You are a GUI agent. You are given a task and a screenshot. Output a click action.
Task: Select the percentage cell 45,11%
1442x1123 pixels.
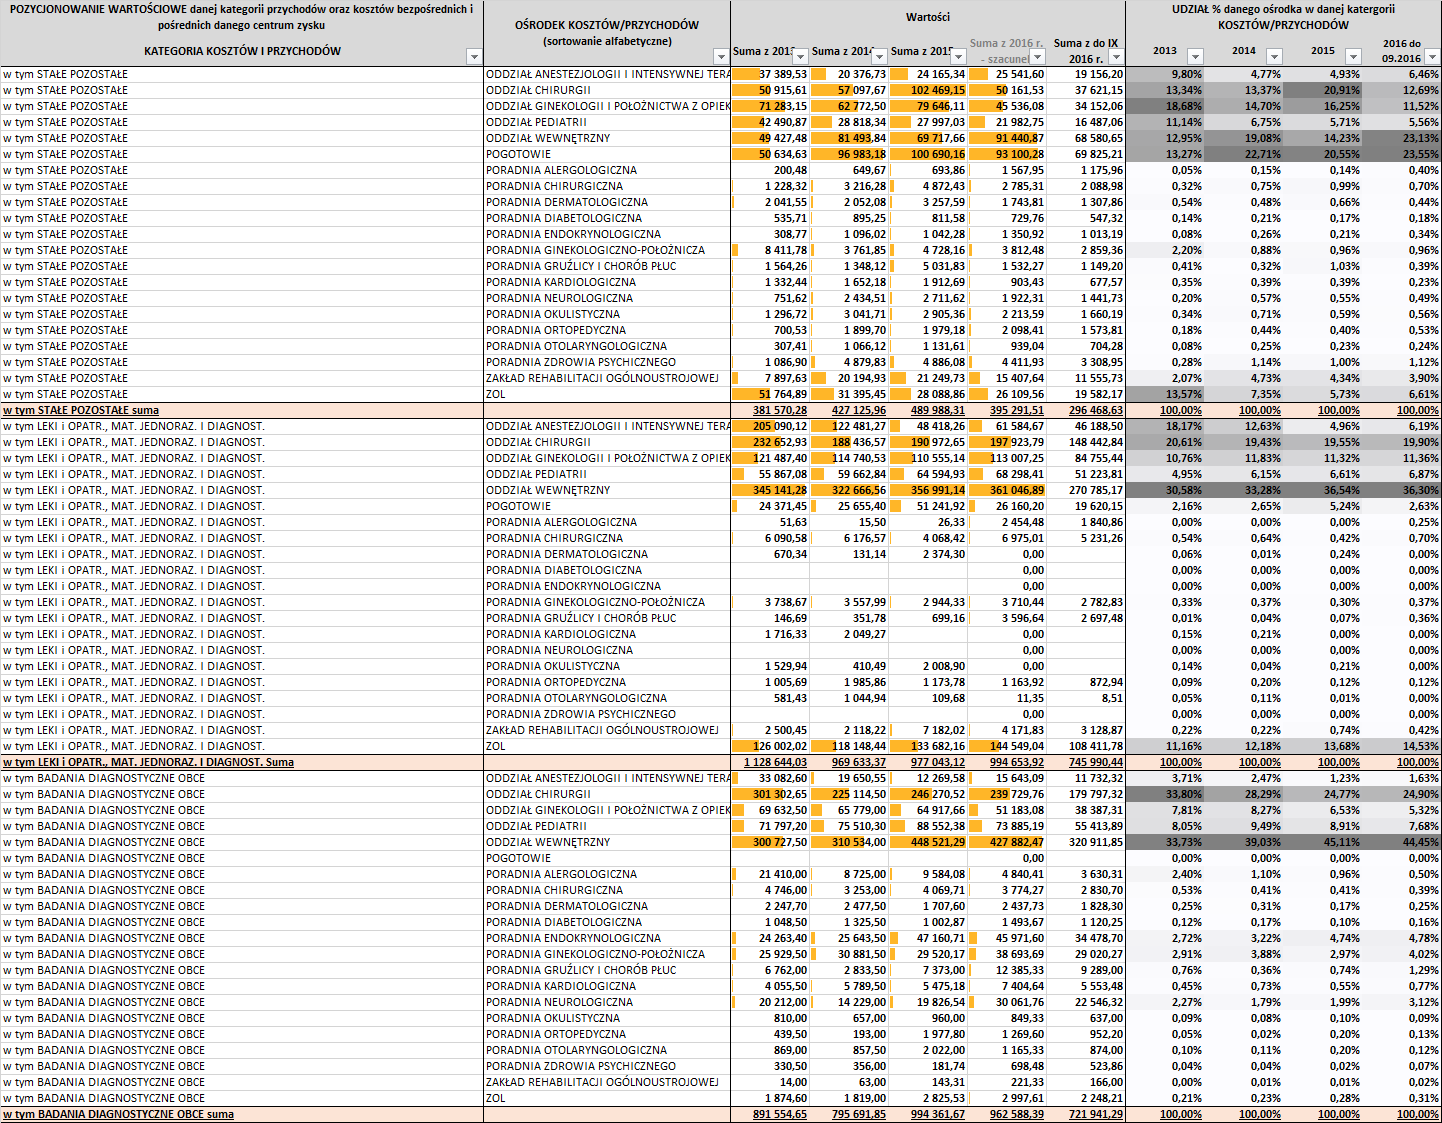[1323, 842]
